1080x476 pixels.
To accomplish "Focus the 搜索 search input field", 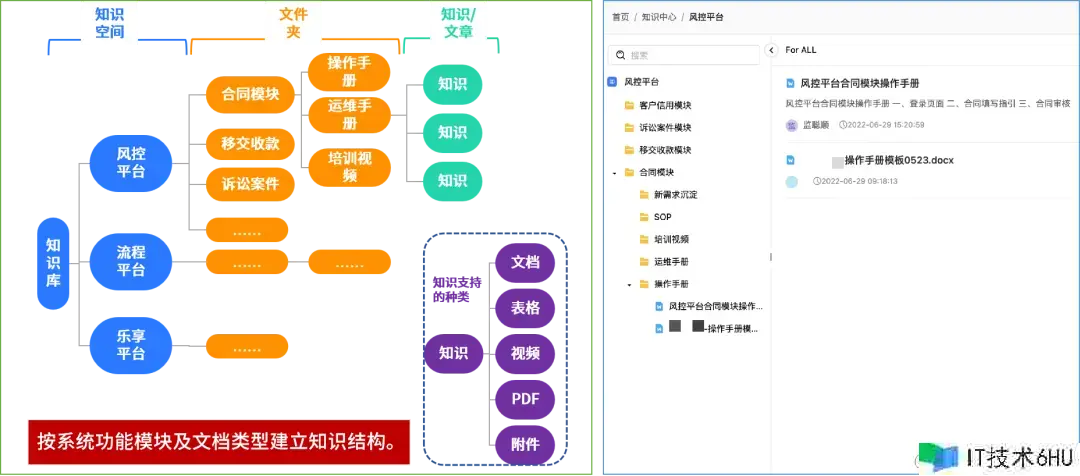I will click(x=685, y=55).
